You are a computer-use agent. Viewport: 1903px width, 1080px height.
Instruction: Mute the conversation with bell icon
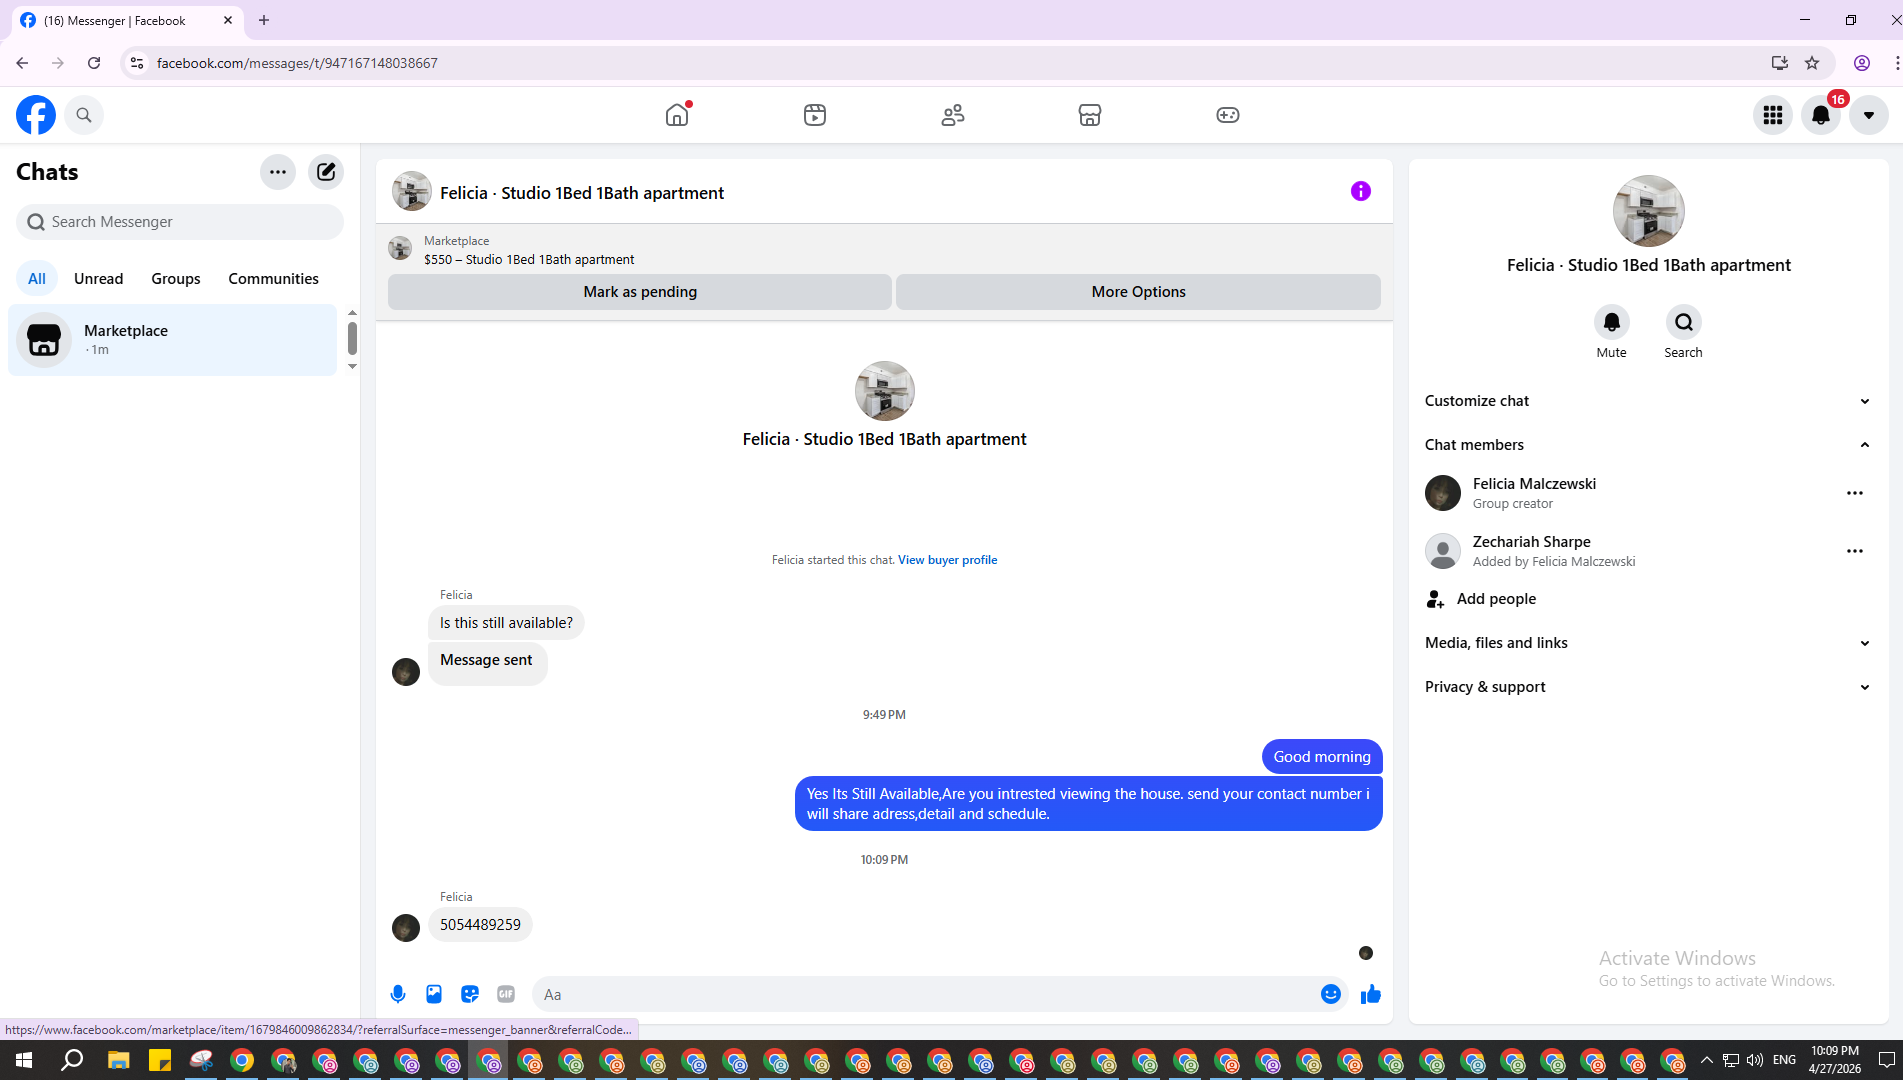click(1612, 322)
